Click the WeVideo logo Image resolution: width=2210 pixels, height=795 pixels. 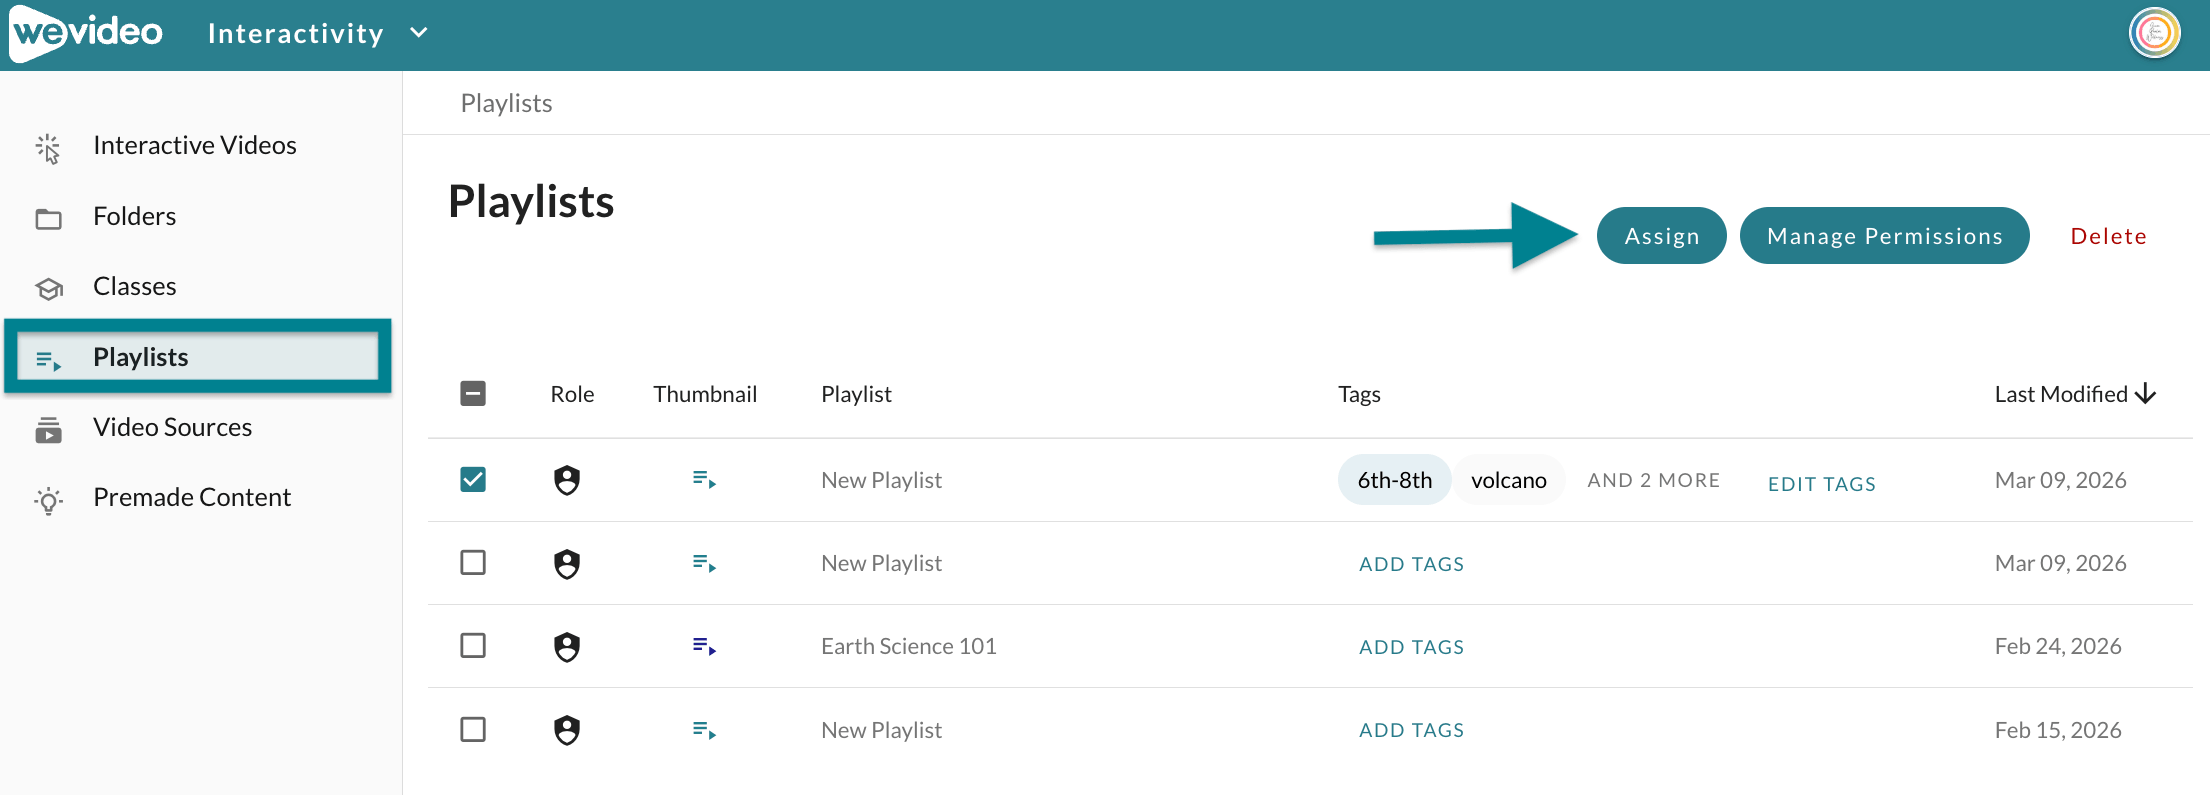pyautogui.click(x=86, y=33)
